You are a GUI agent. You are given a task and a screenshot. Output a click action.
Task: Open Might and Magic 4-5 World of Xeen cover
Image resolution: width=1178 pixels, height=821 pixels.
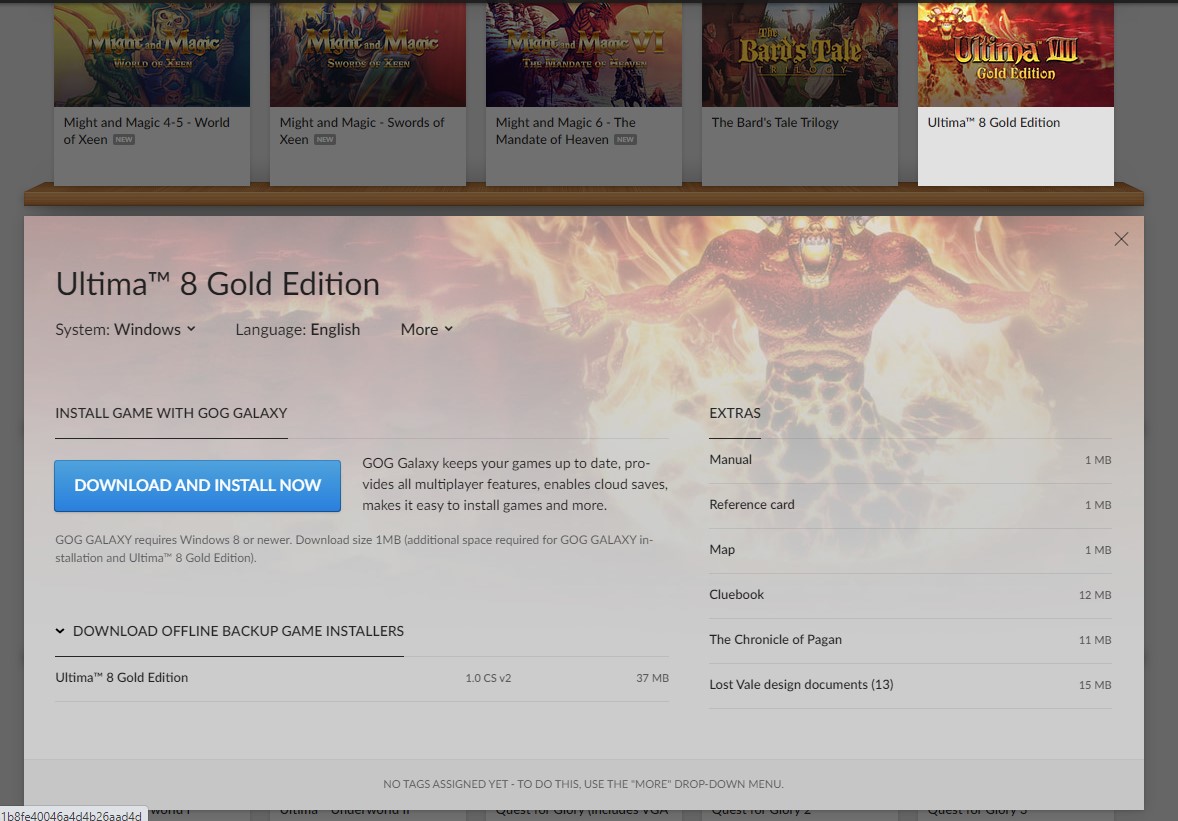click(x=152, y=54)
